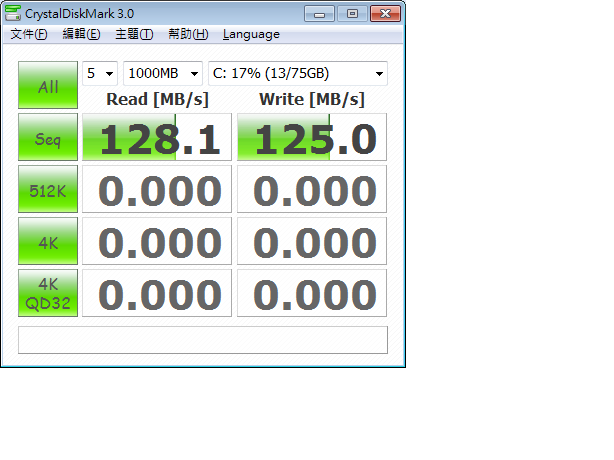Select the Seq read result 128.1
This screenshot has width=614, height=460.
point(157,137)
